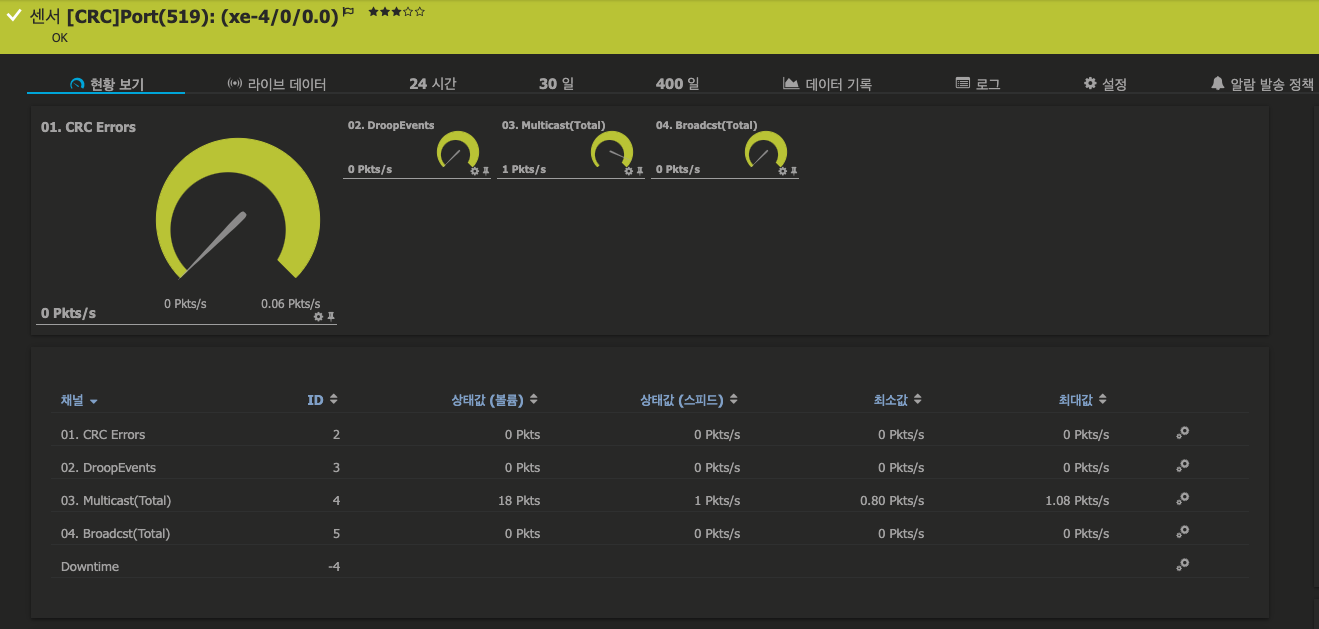Edit channel gears in 04. Broadcst(Total) row
Image resolution: width=1319 pixels, height=629 pixels.
1182,532
